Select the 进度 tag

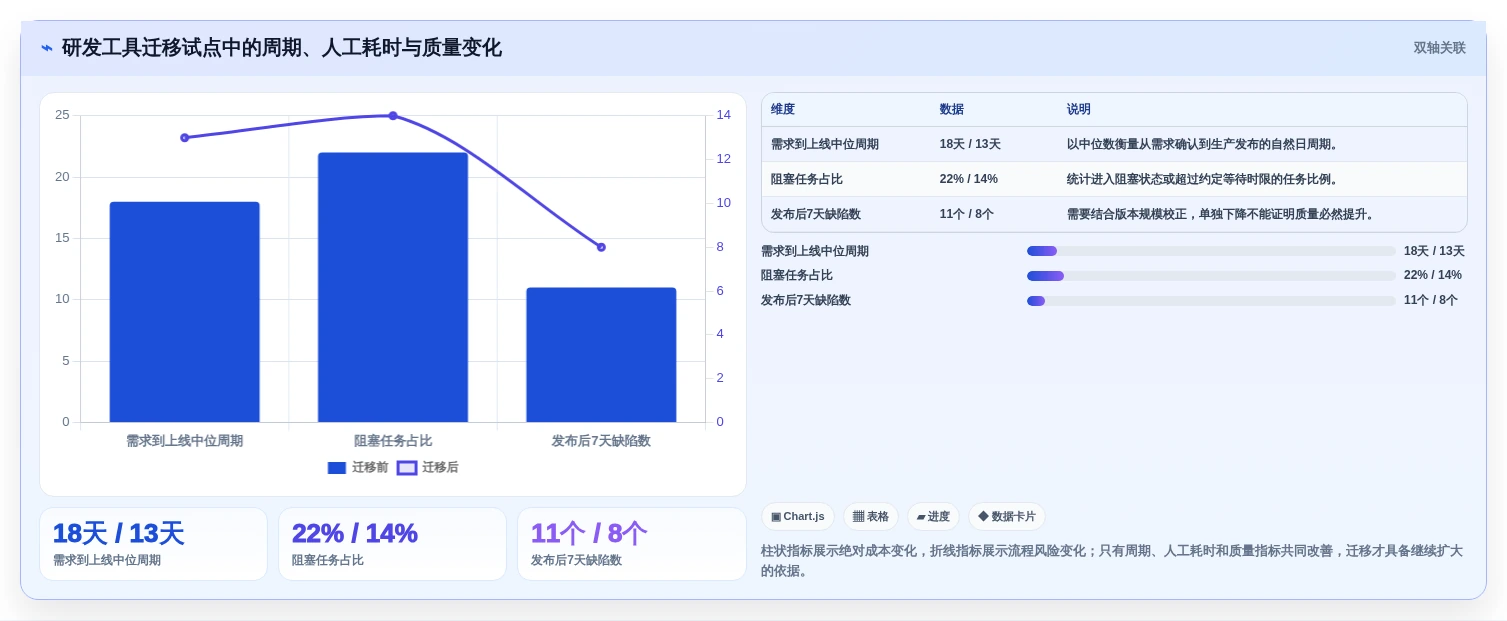(933, 516)
